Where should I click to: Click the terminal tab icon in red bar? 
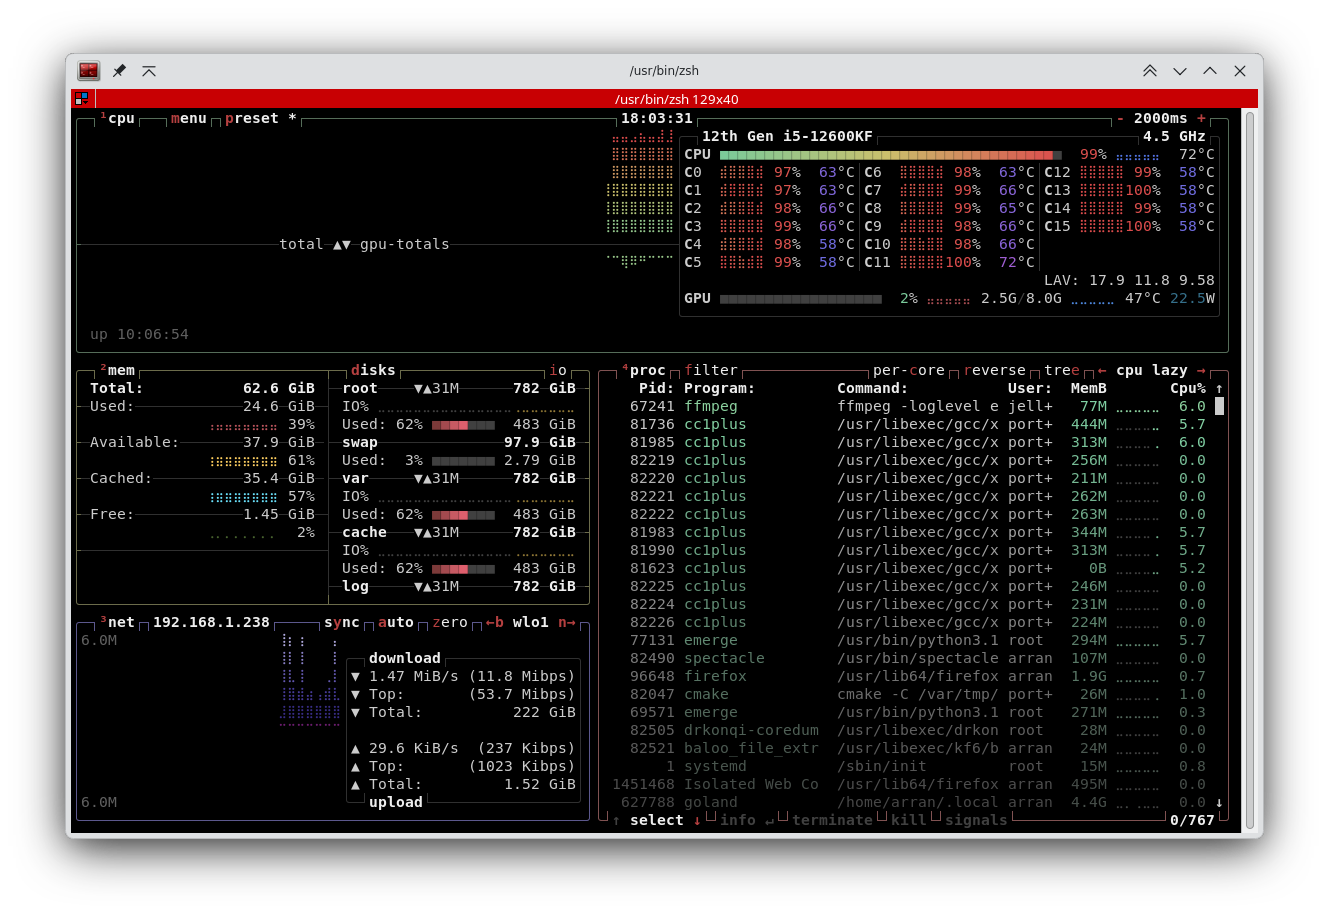pyautogui.click(x=82, y=99)
